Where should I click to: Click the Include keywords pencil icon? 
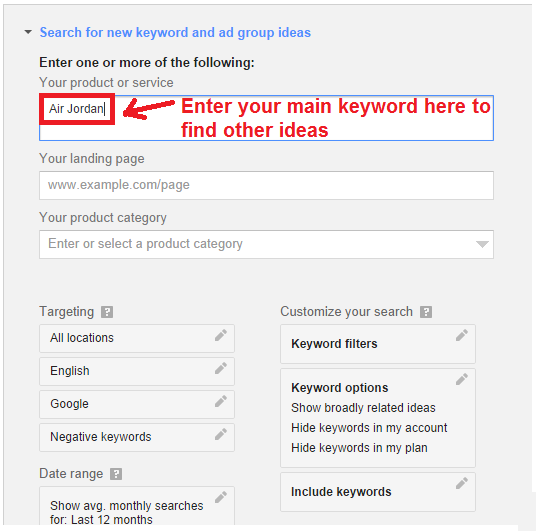(x=461, y=483)
